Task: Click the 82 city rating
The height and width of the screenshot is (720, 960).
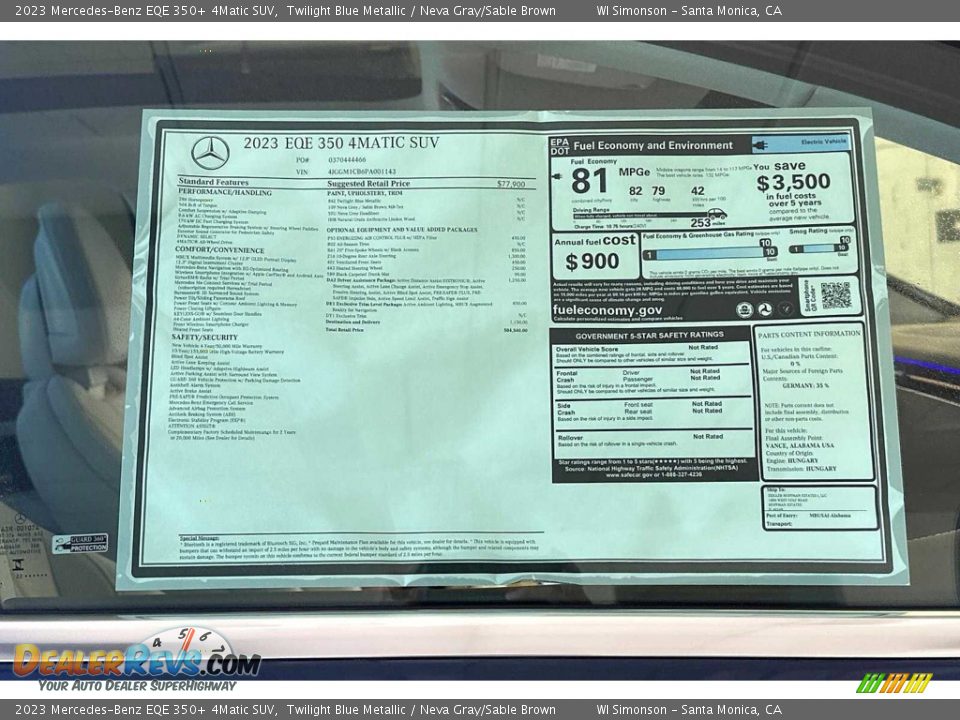Action: [636, 191]
